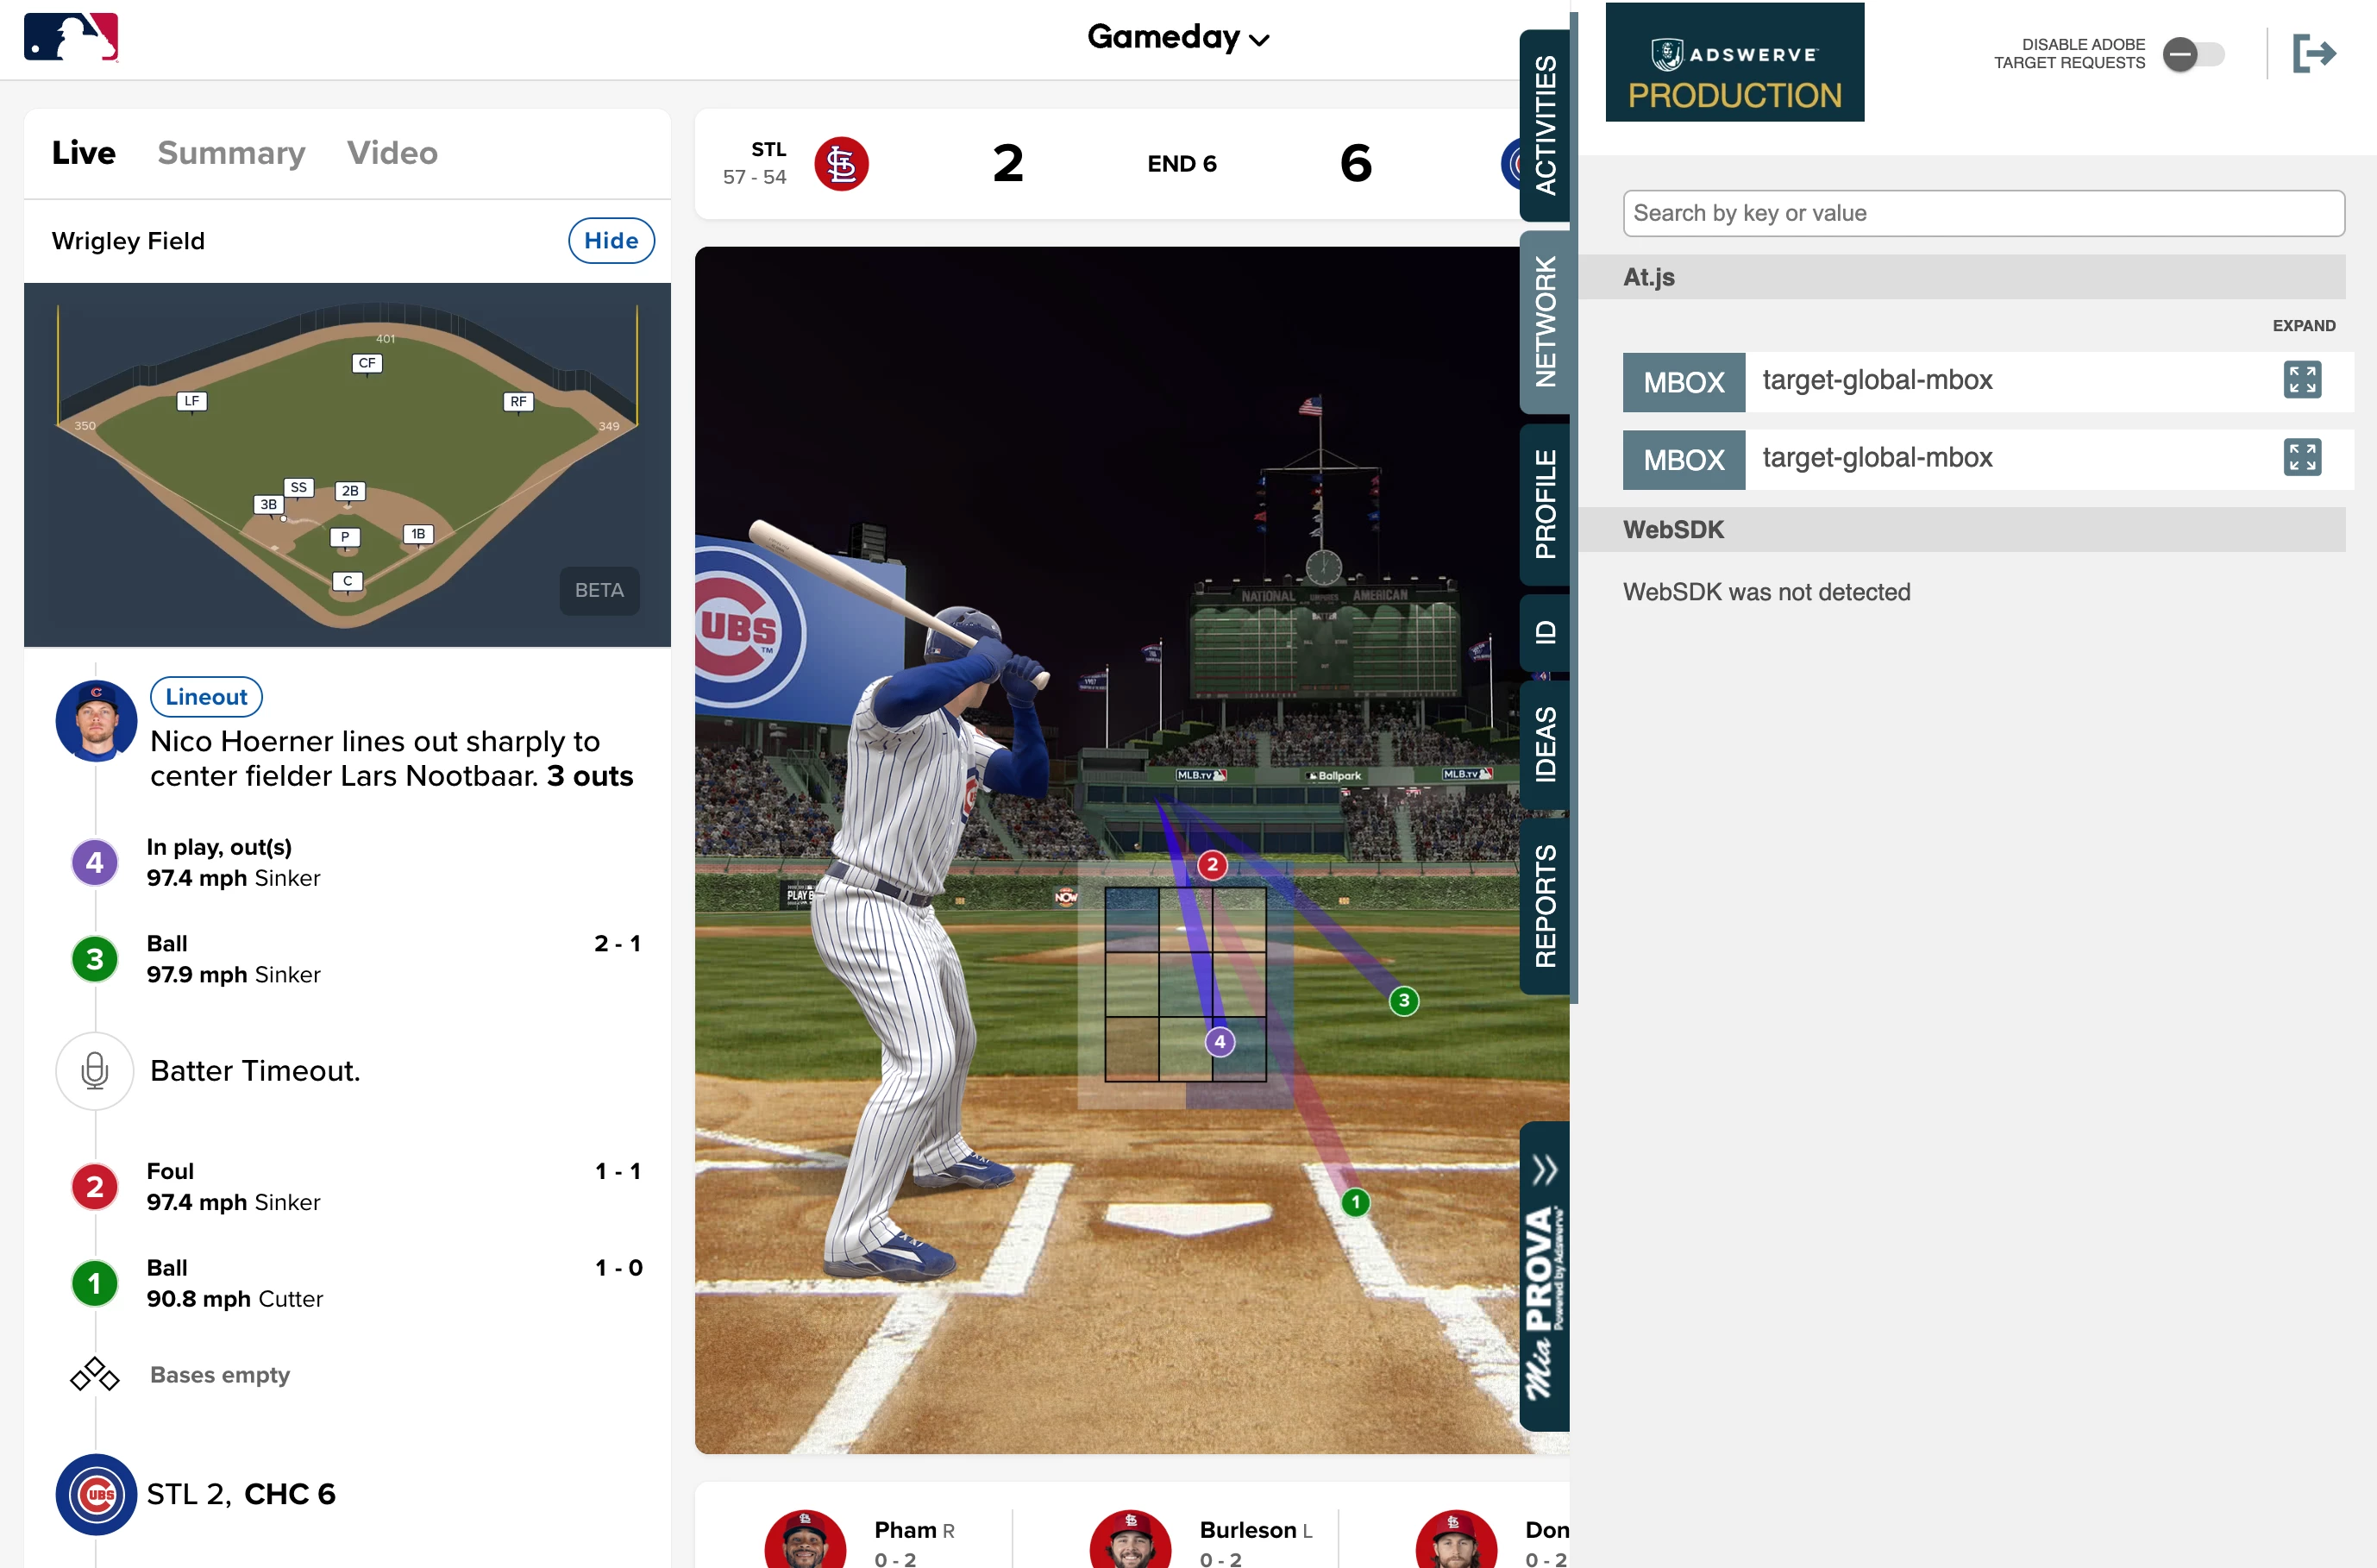Click the MLB logo icon

tap(71, 37)
